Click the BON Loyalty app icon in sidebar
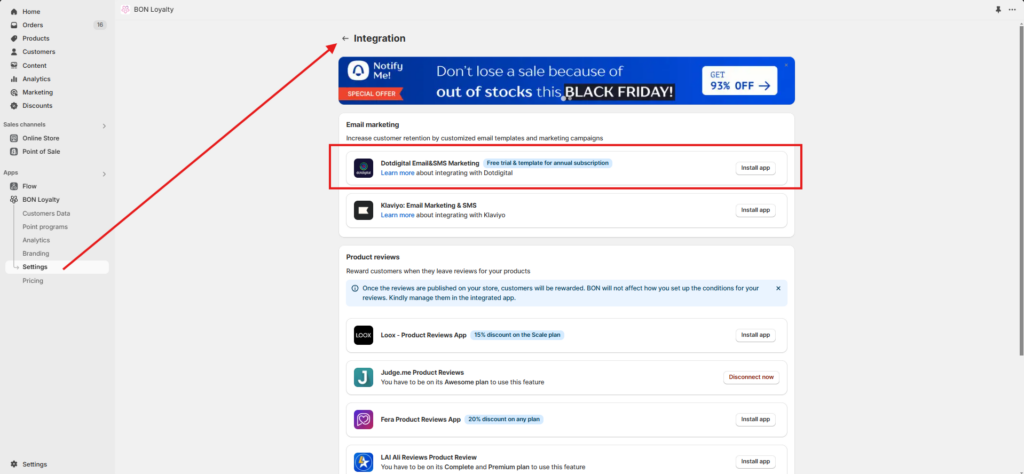 [14, 200]
